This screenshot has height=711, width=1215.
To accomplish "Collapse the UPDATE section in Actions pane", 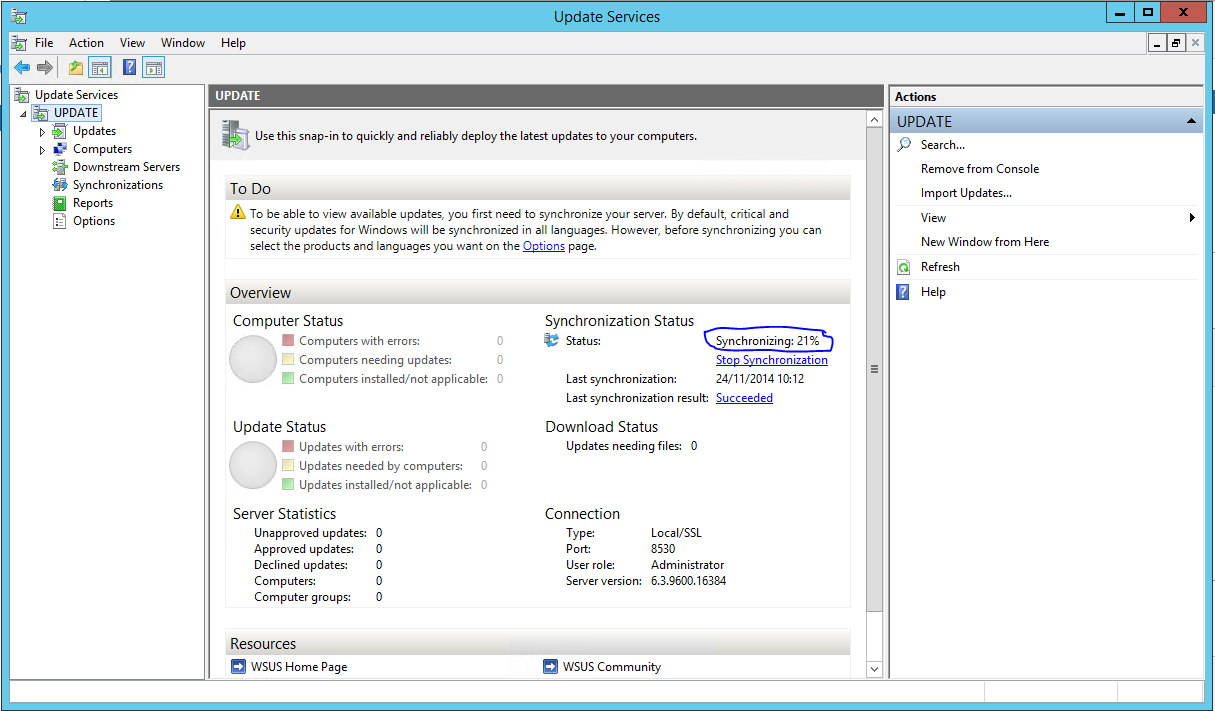I will tap(1191, 121).
